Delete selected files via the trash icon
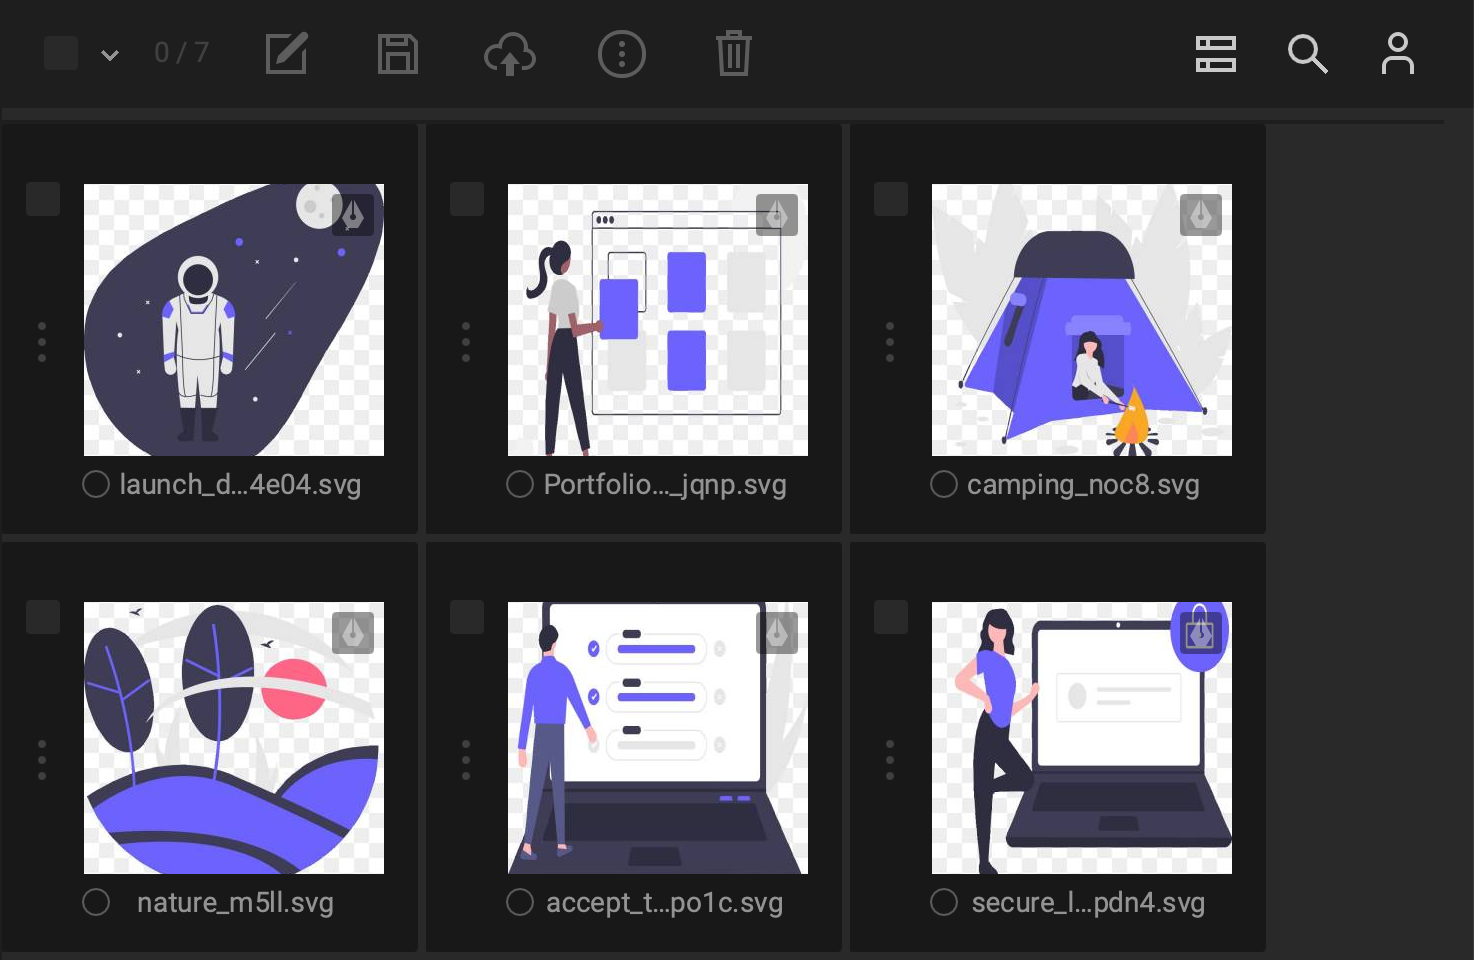 point(734,54)
